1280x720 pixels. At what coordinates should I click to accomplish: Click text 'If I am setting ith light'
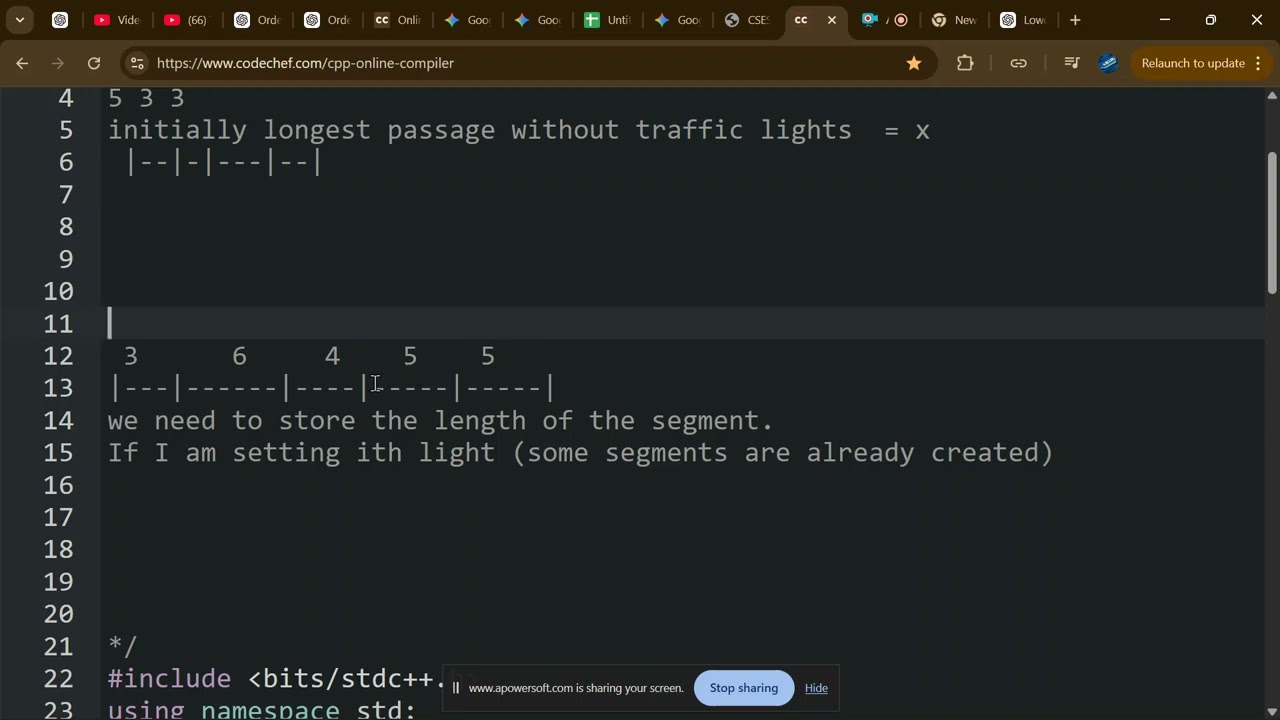302,453
